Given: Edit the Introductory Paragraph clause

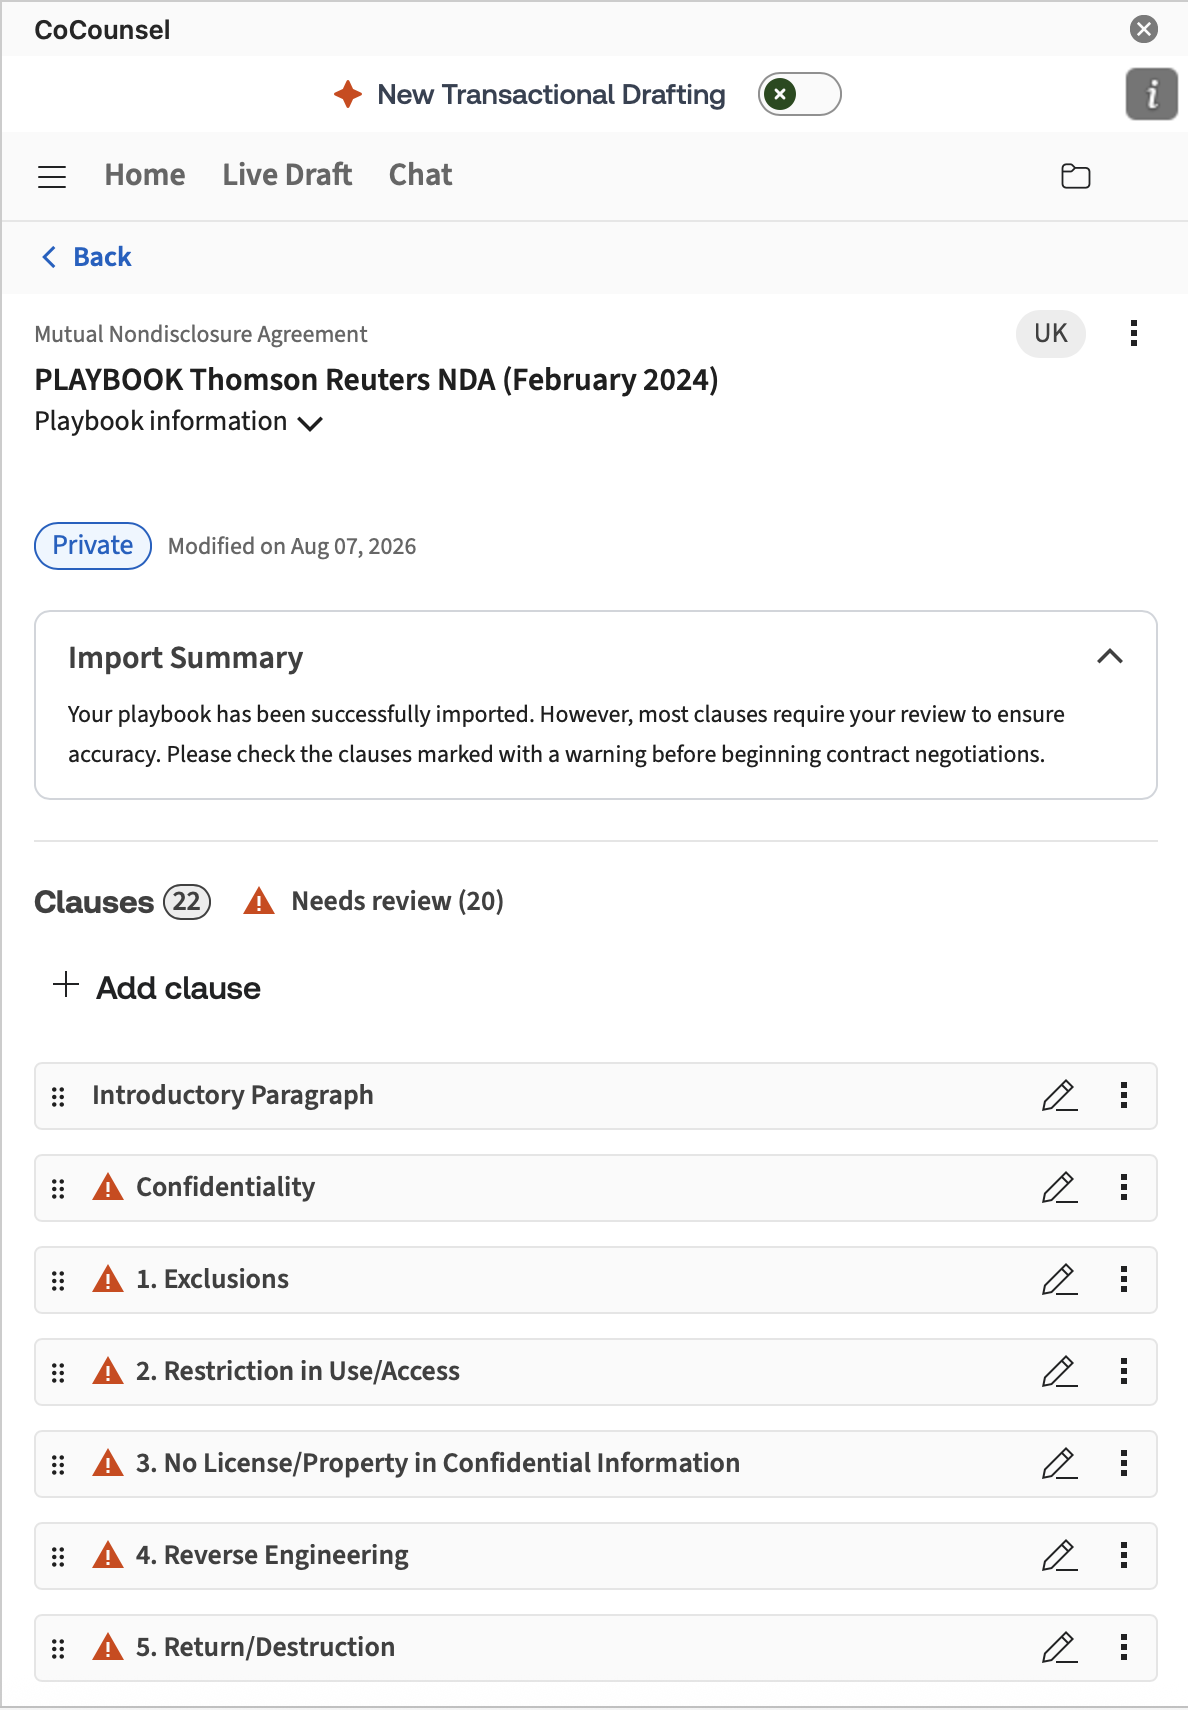Looking at the screenshot, I should [1059, 1096].
